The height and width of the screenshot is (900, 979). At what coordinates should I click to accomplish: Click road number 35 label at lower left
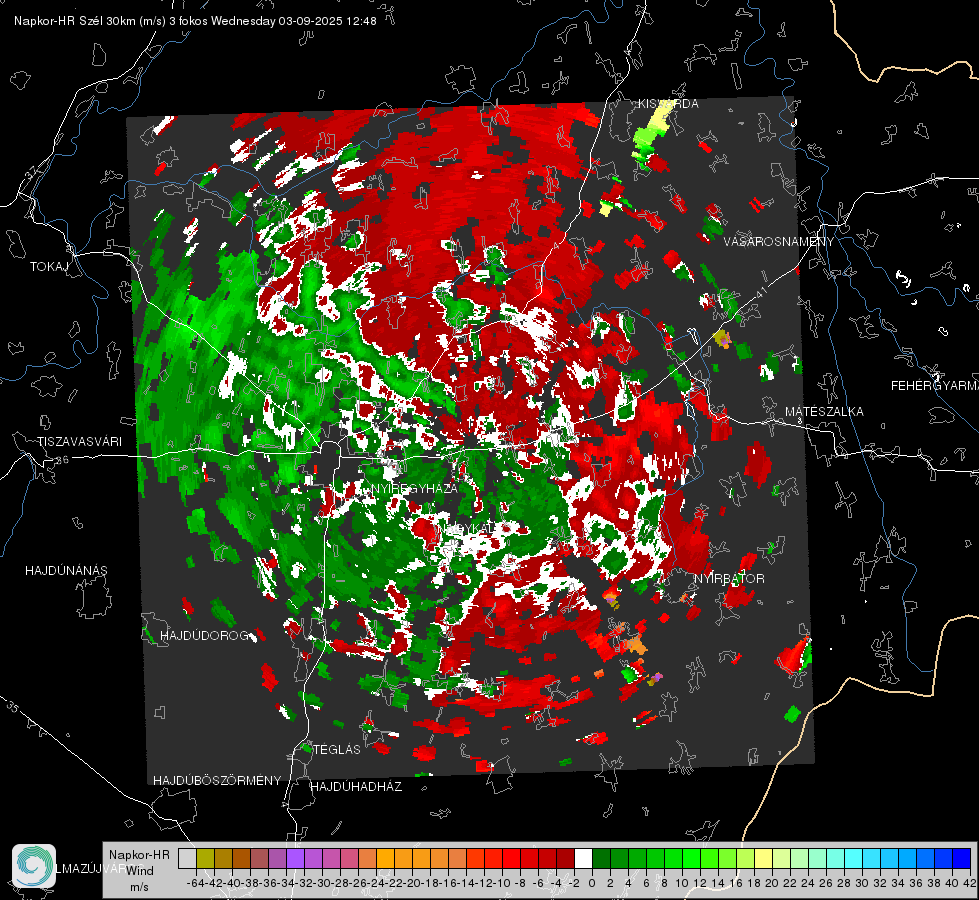(x=12, y=707)
